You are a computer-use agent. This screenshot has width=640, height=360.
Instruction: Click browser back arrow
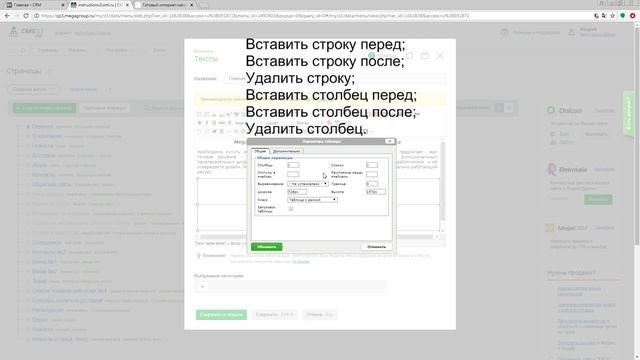[x=7, y=16]
